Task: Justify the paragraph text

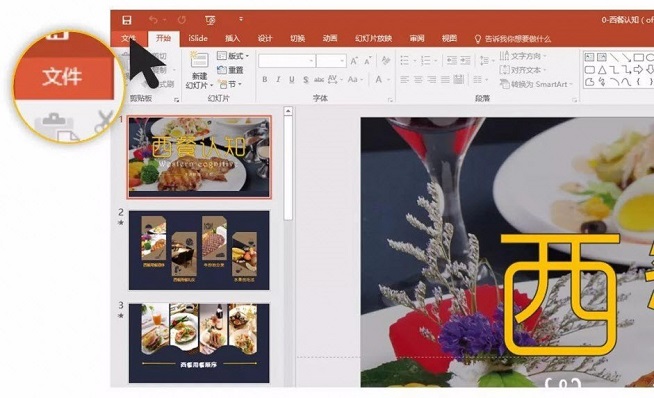Action: tap(445, 79)
